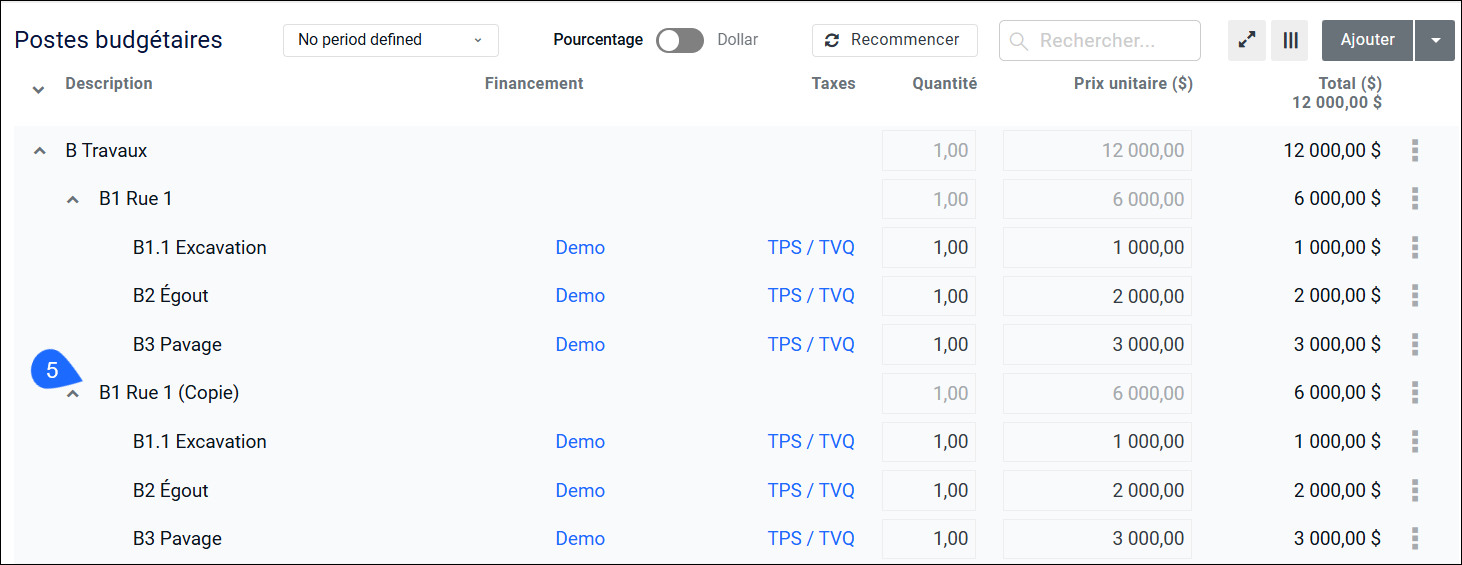Viewport: 1462px width, 565px height.
Task: Open the Demo financing link for the first B2 Égout
Action: tap(580, 296)
